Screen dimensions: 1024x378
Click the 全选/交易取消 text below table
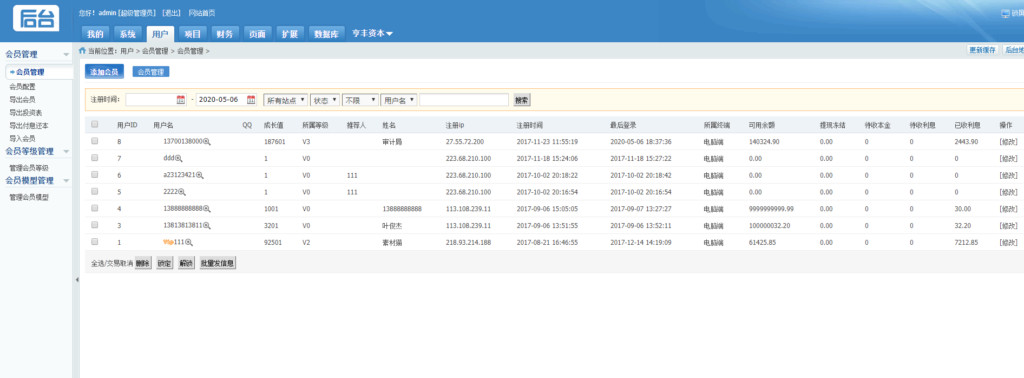(x=112, y=264)
